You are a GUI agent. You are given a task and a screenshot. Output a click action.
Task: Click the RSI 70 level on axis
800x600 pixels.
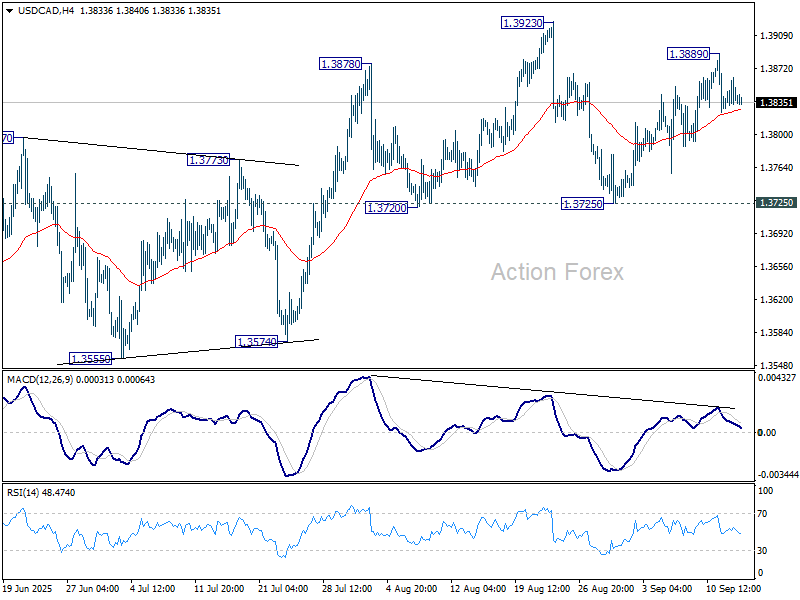pyautogui.click(x=763, y=513)
